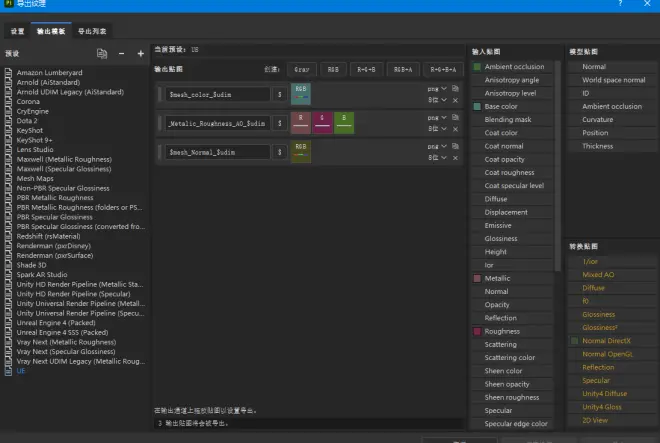Viewport: 660px width, 443px height.
Task: Delete the Metalic_Roughness_AO_$udim output map
Action: pos(455,129)
